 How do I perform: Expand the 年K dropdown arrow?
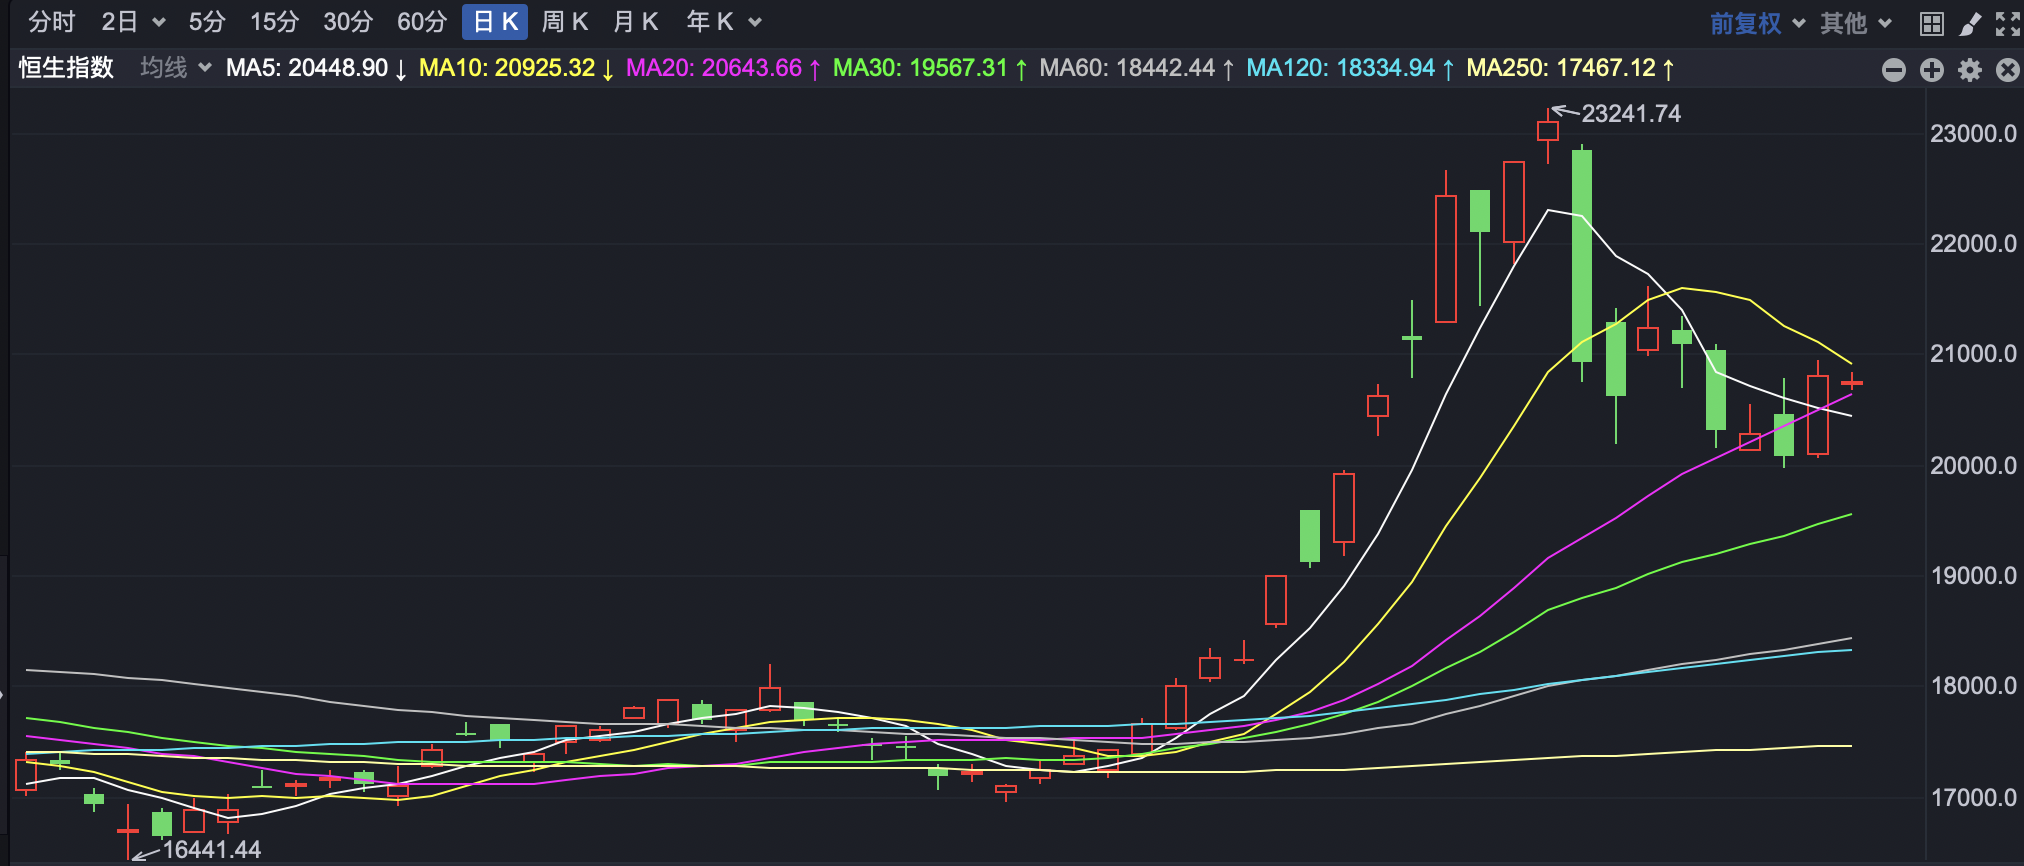click(x=755, y=22)
